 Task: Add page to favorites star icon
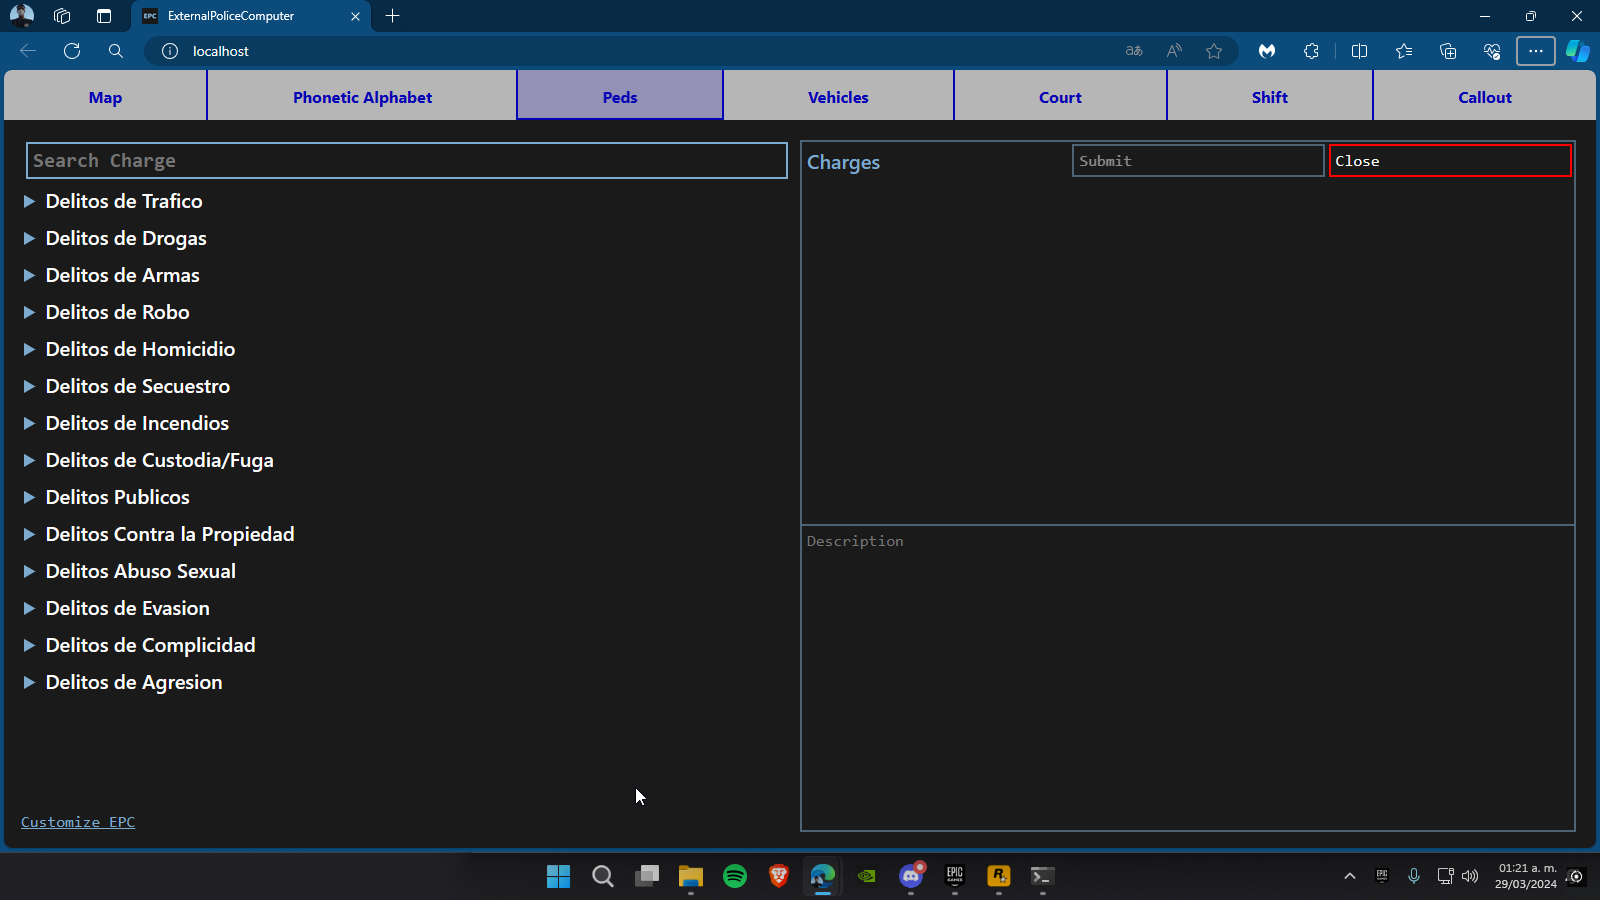point(1214,51)
